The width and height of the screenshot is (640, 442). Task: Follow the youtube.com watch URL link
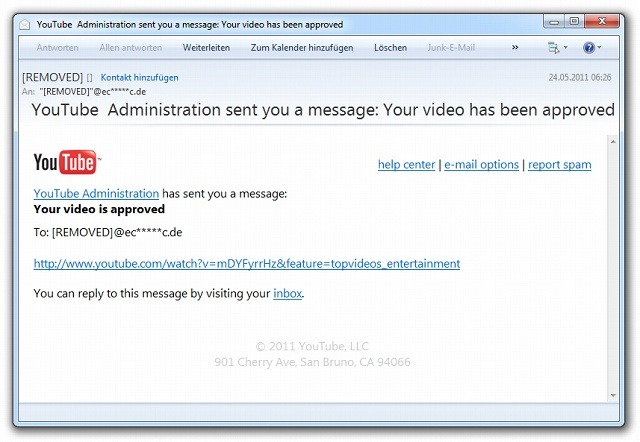(x=247, y=264)
